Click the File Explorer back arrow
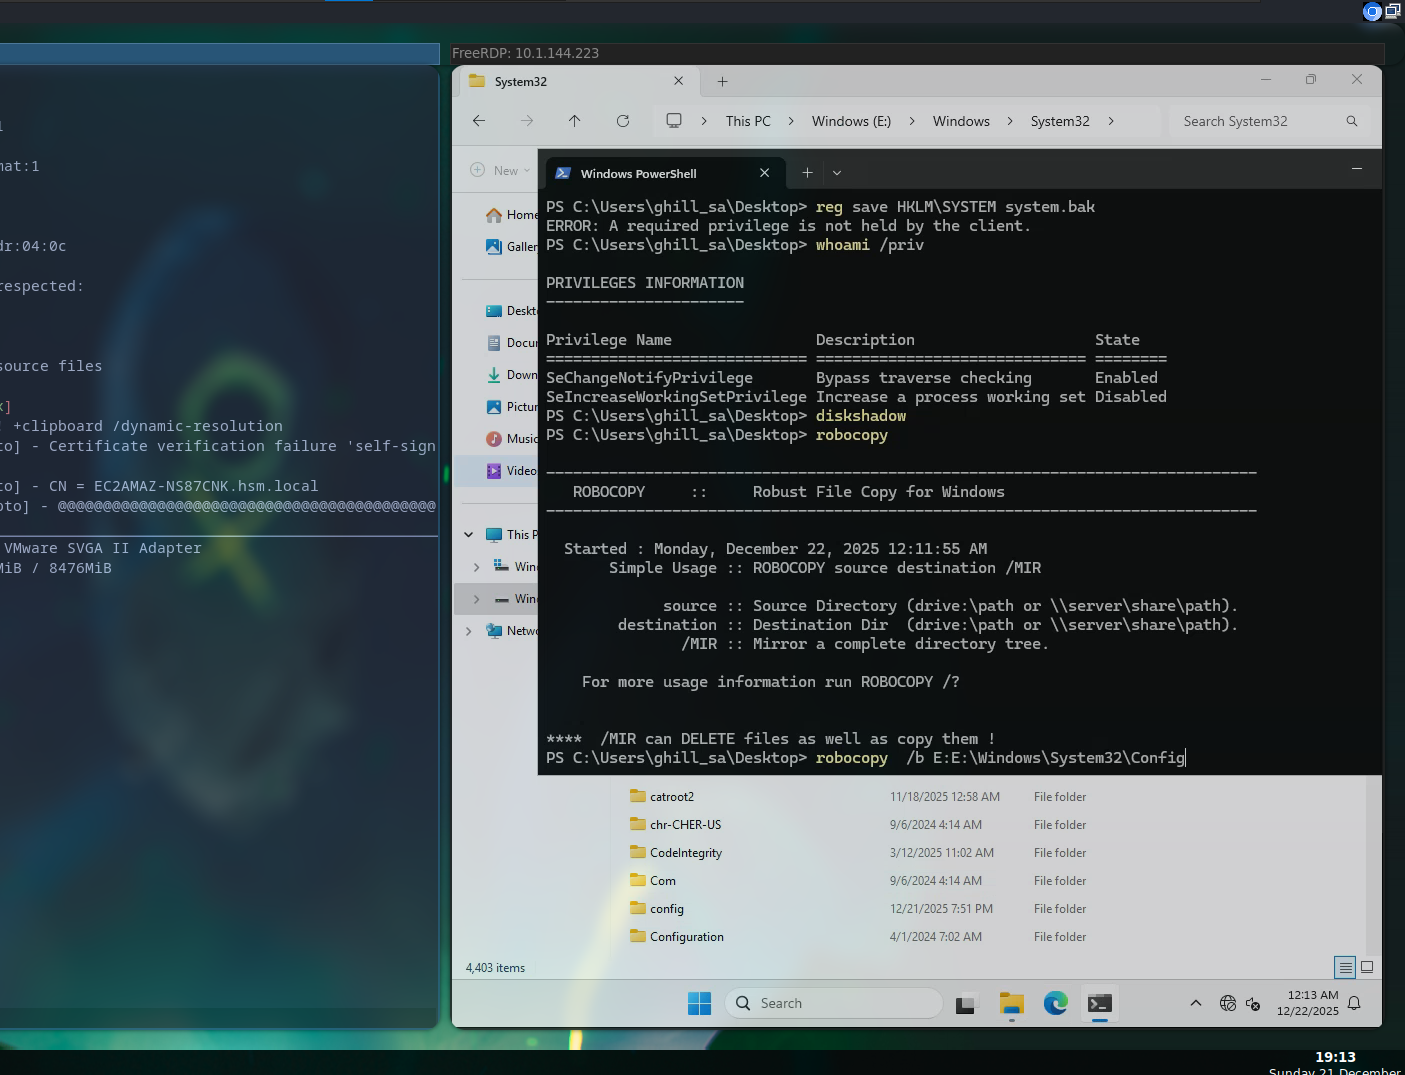The image size is (1405, 1075). pyautogui.click(x=479, y=121)
